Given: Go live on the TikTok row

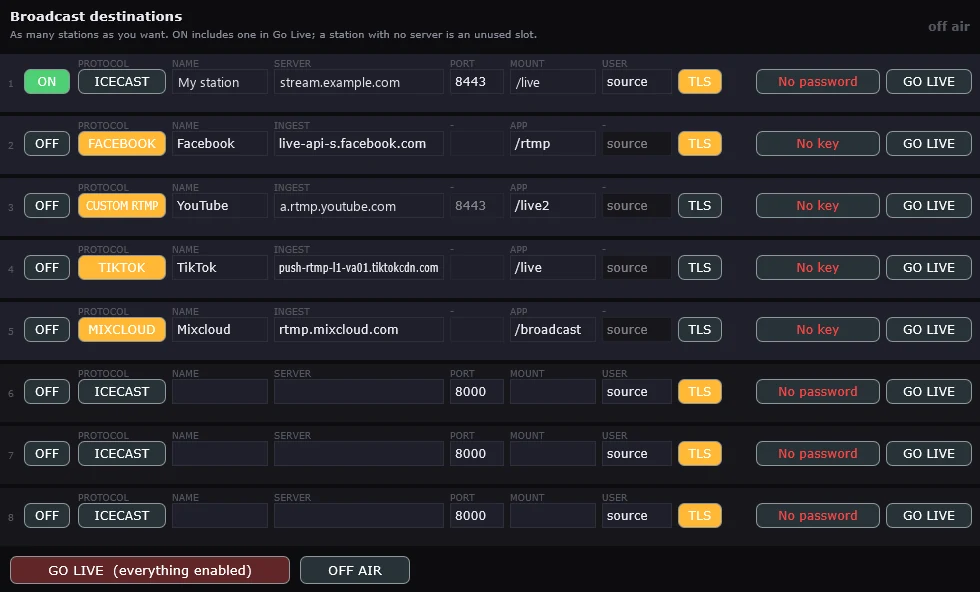Looking at the screenshot, I should pyautogui.click(x=929, y=268).
